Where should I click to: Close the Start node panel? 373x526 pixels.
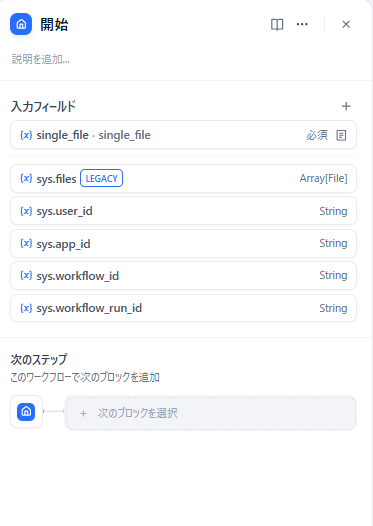(x=346, y=24)
